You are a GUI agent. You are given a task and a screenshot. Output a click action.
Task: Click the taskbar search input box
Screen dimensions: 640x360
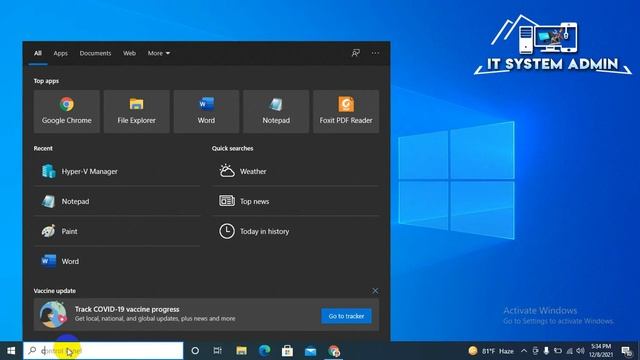[x=103, y=351]
